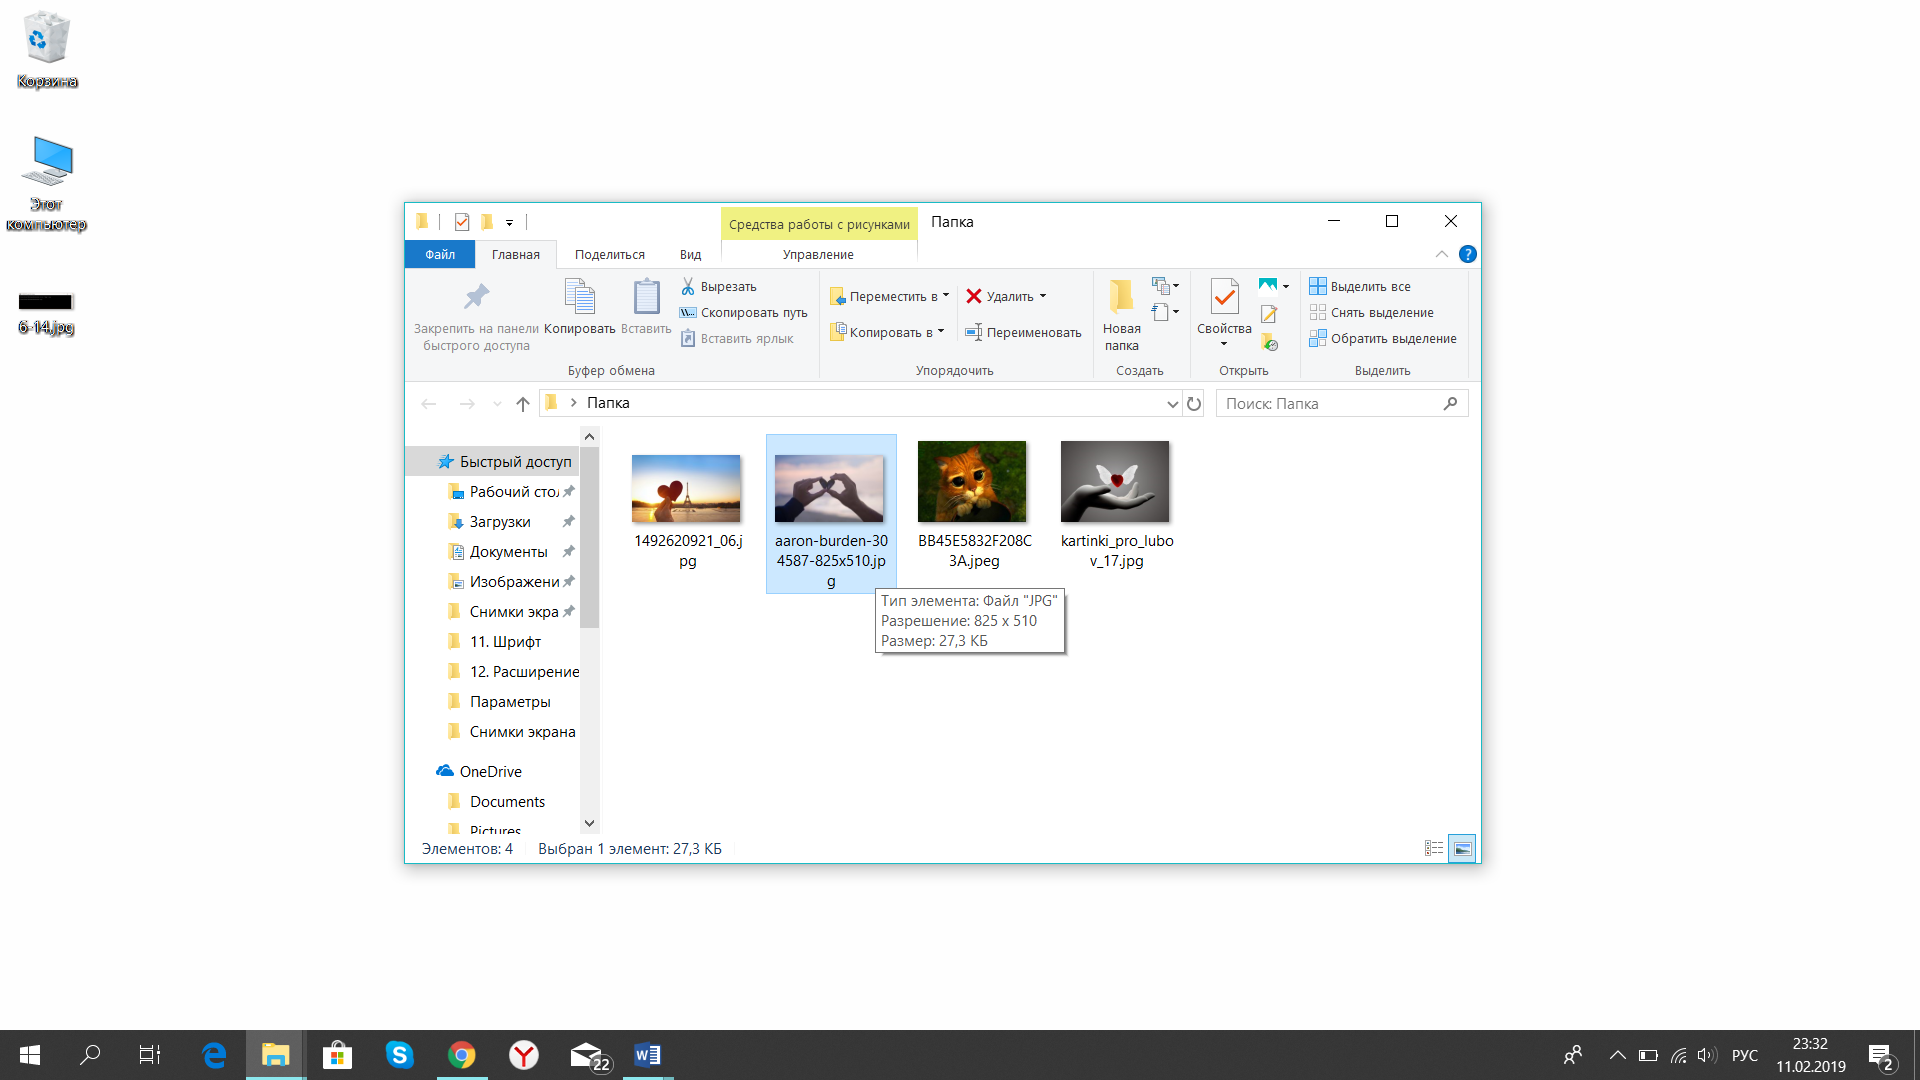This screenshot has width=1920, height=1080.
Task: Open address bar history dropdown arrow
Action: pos(1172,403)
